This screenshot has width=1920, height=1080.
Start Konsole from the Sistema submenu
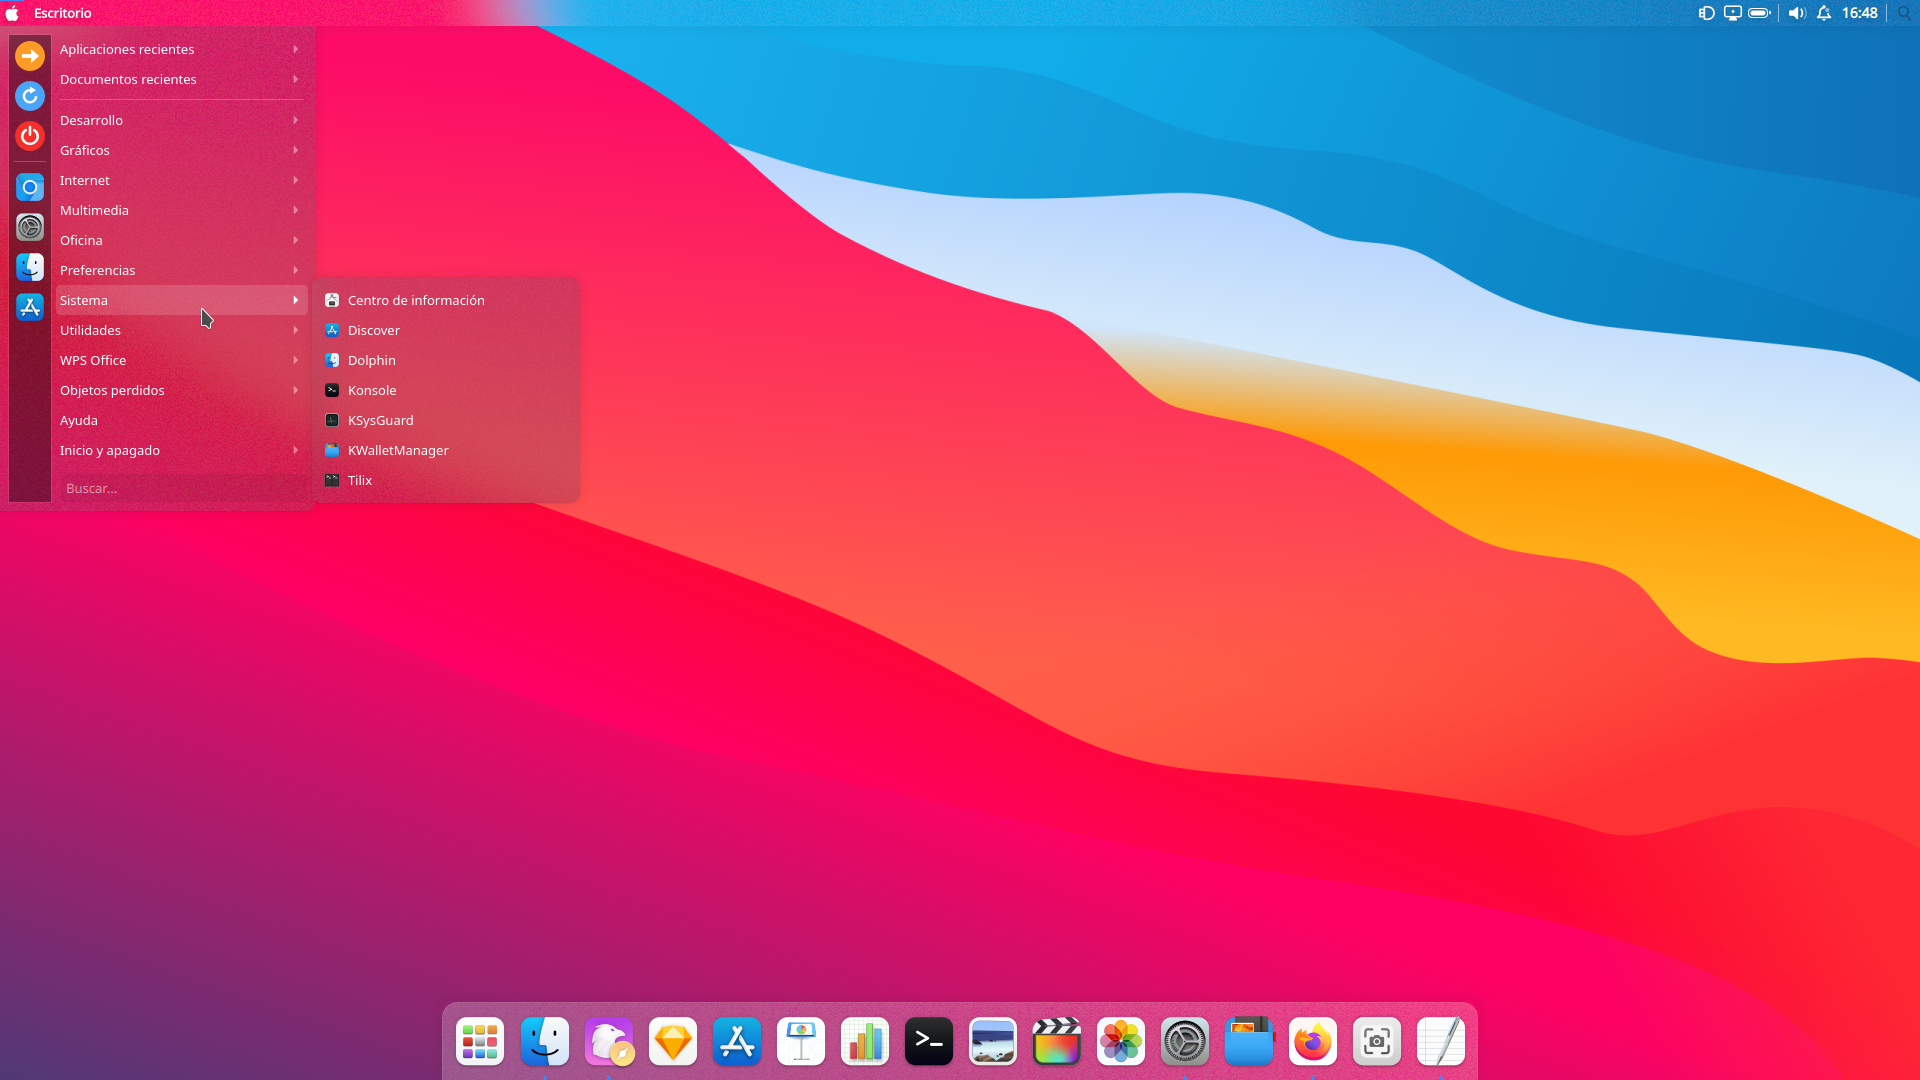coord(446,390)
